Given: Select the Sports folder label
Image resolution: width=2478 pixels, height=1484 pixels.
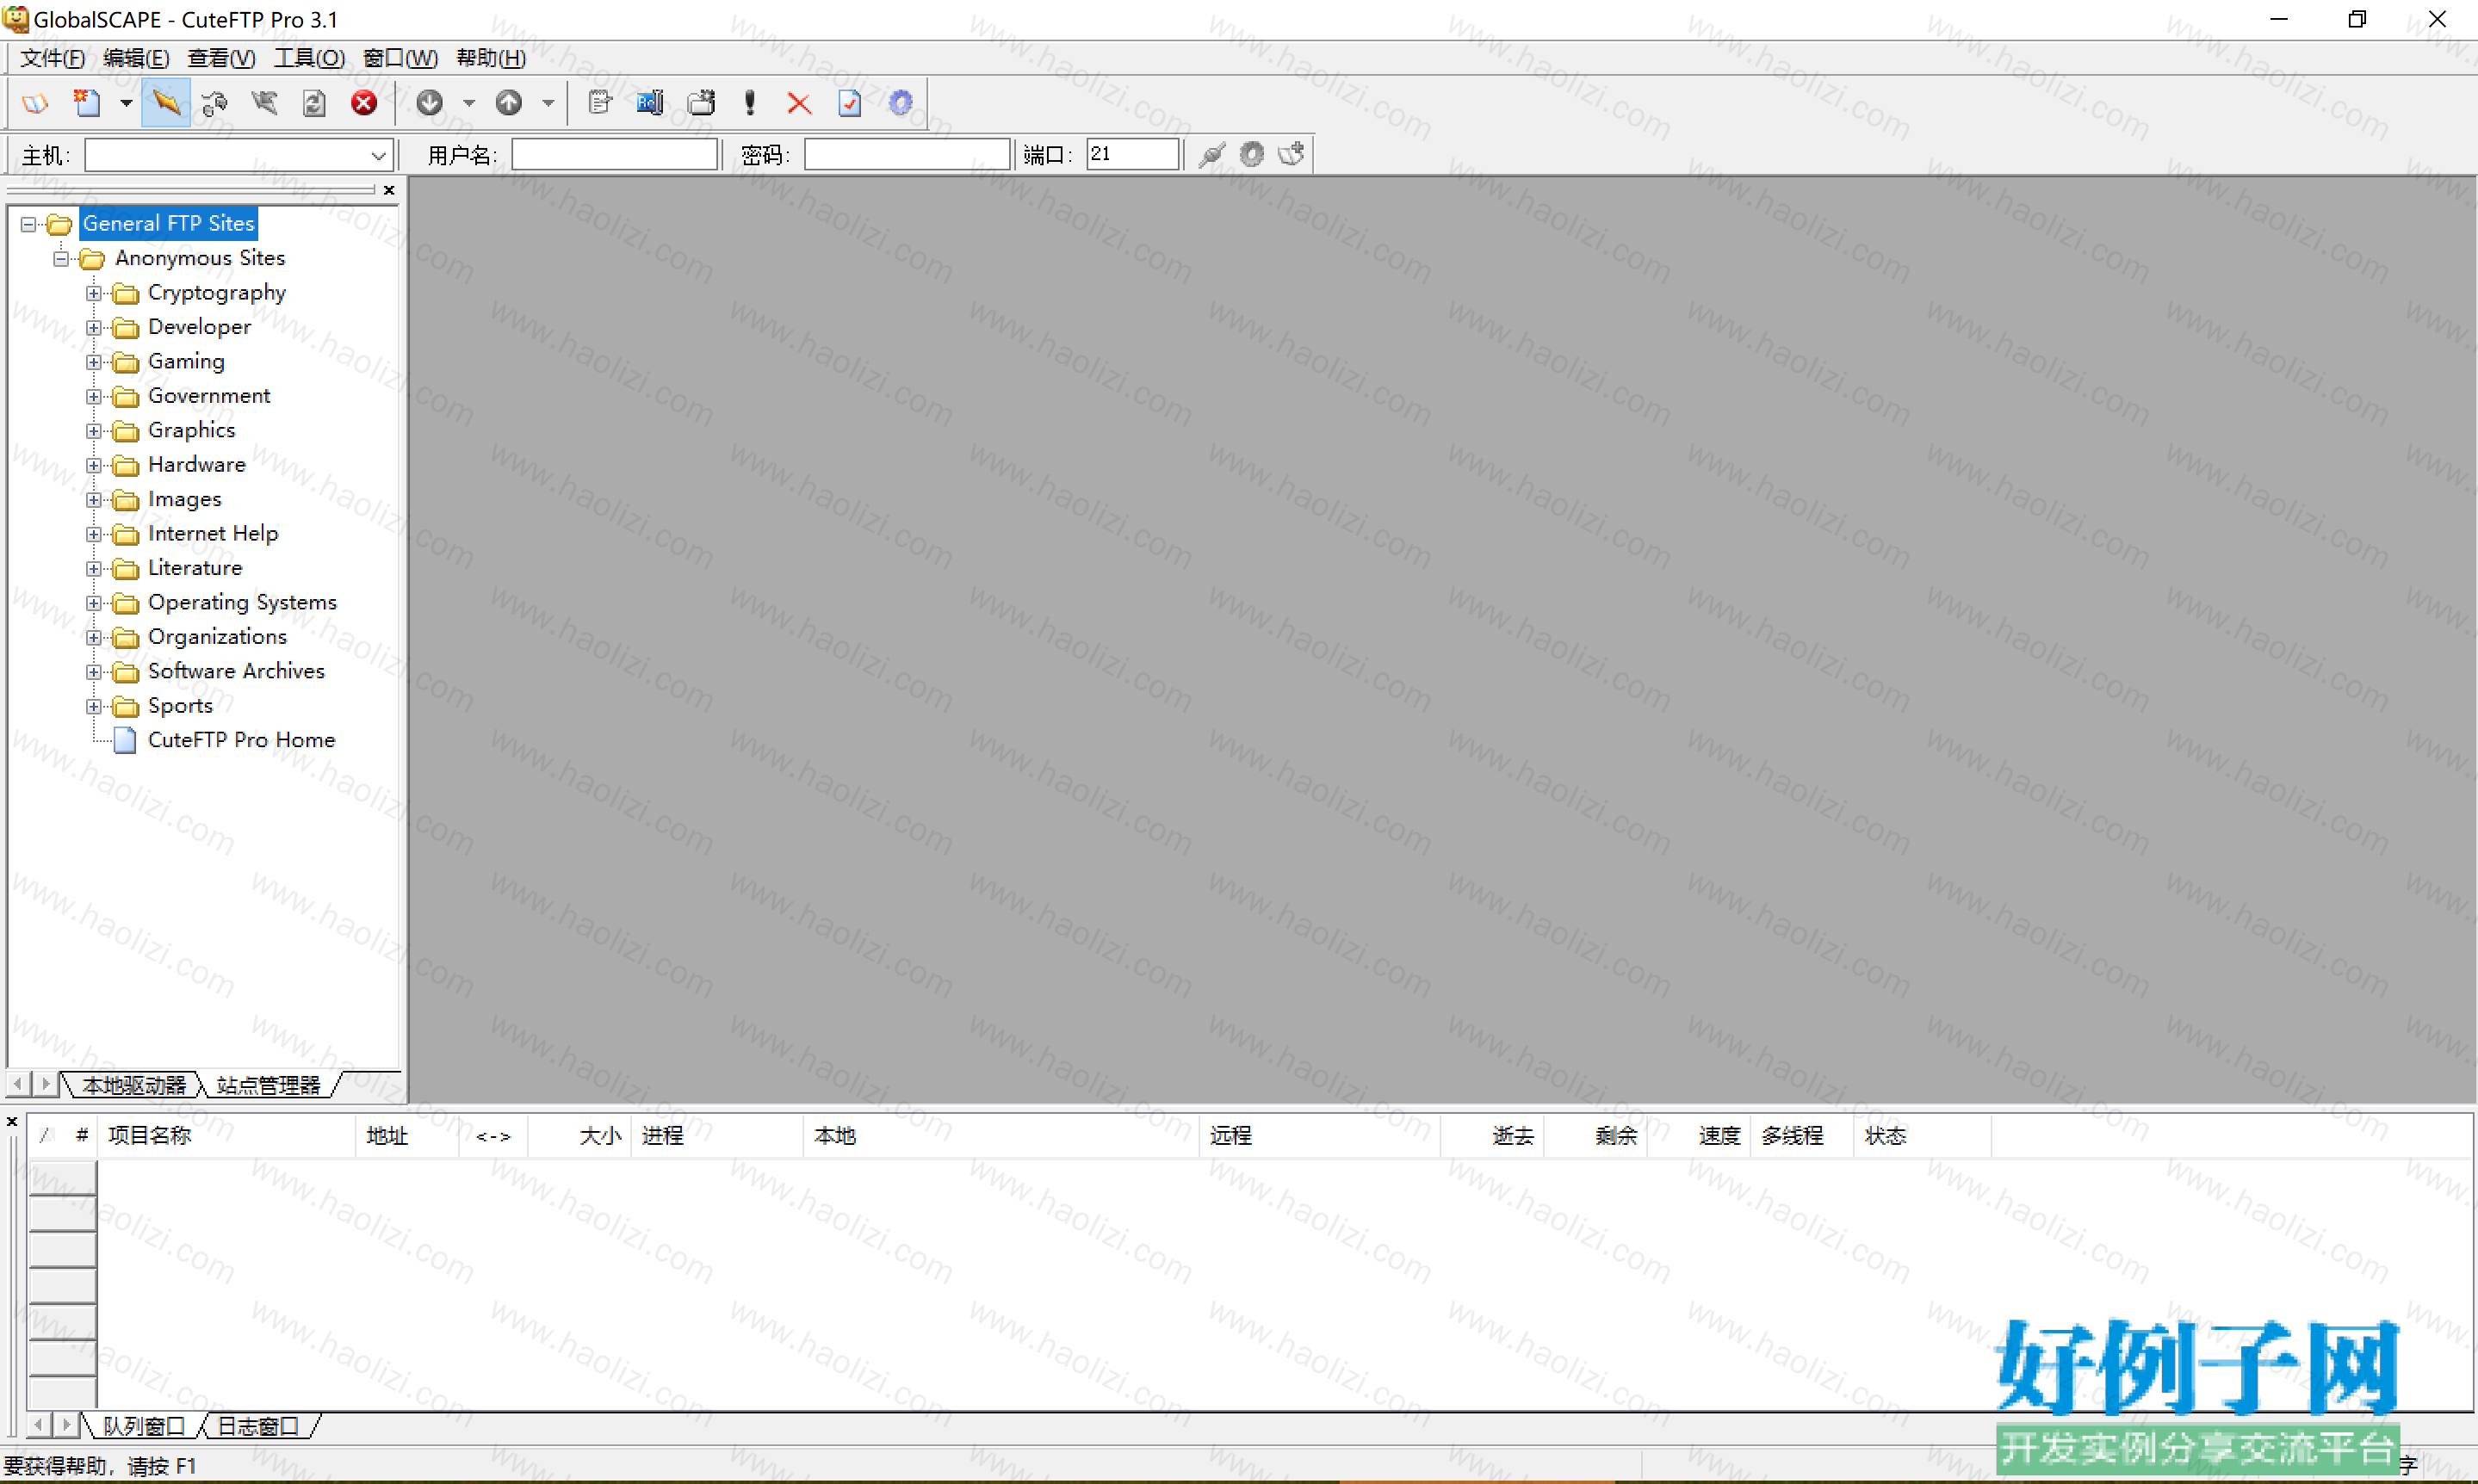Looking at the screenshot, I should coord(180,706).
